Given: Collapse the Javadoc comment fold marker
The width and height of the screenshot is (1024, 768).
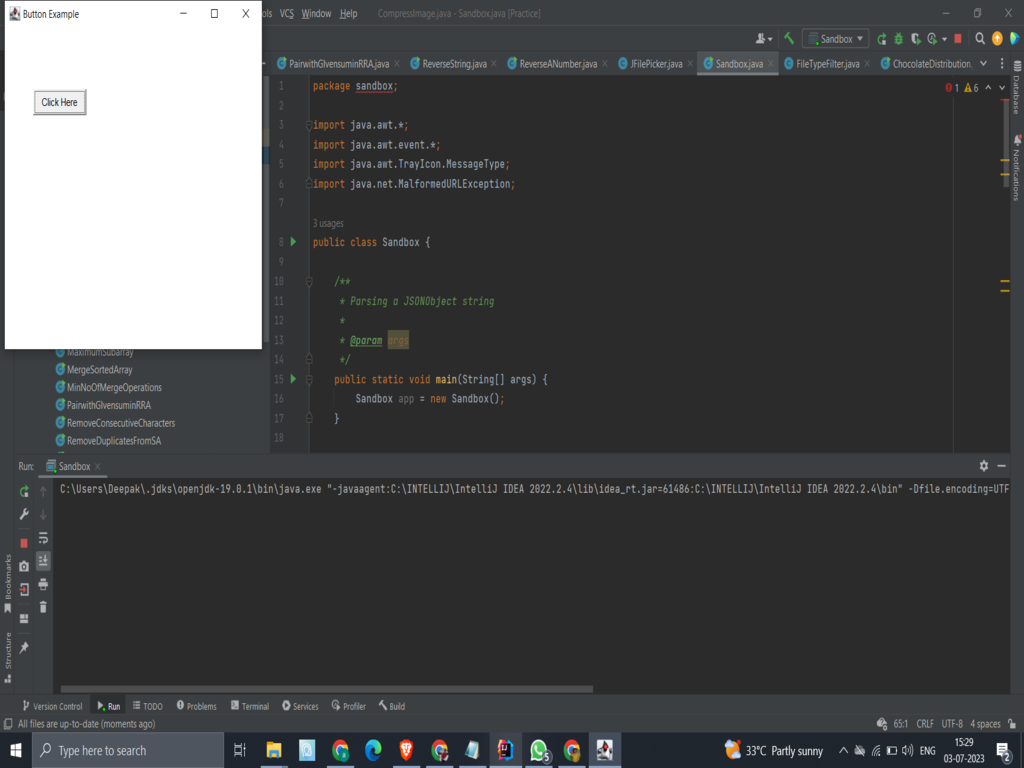Looking at the screenshot, I should [309, 281].
